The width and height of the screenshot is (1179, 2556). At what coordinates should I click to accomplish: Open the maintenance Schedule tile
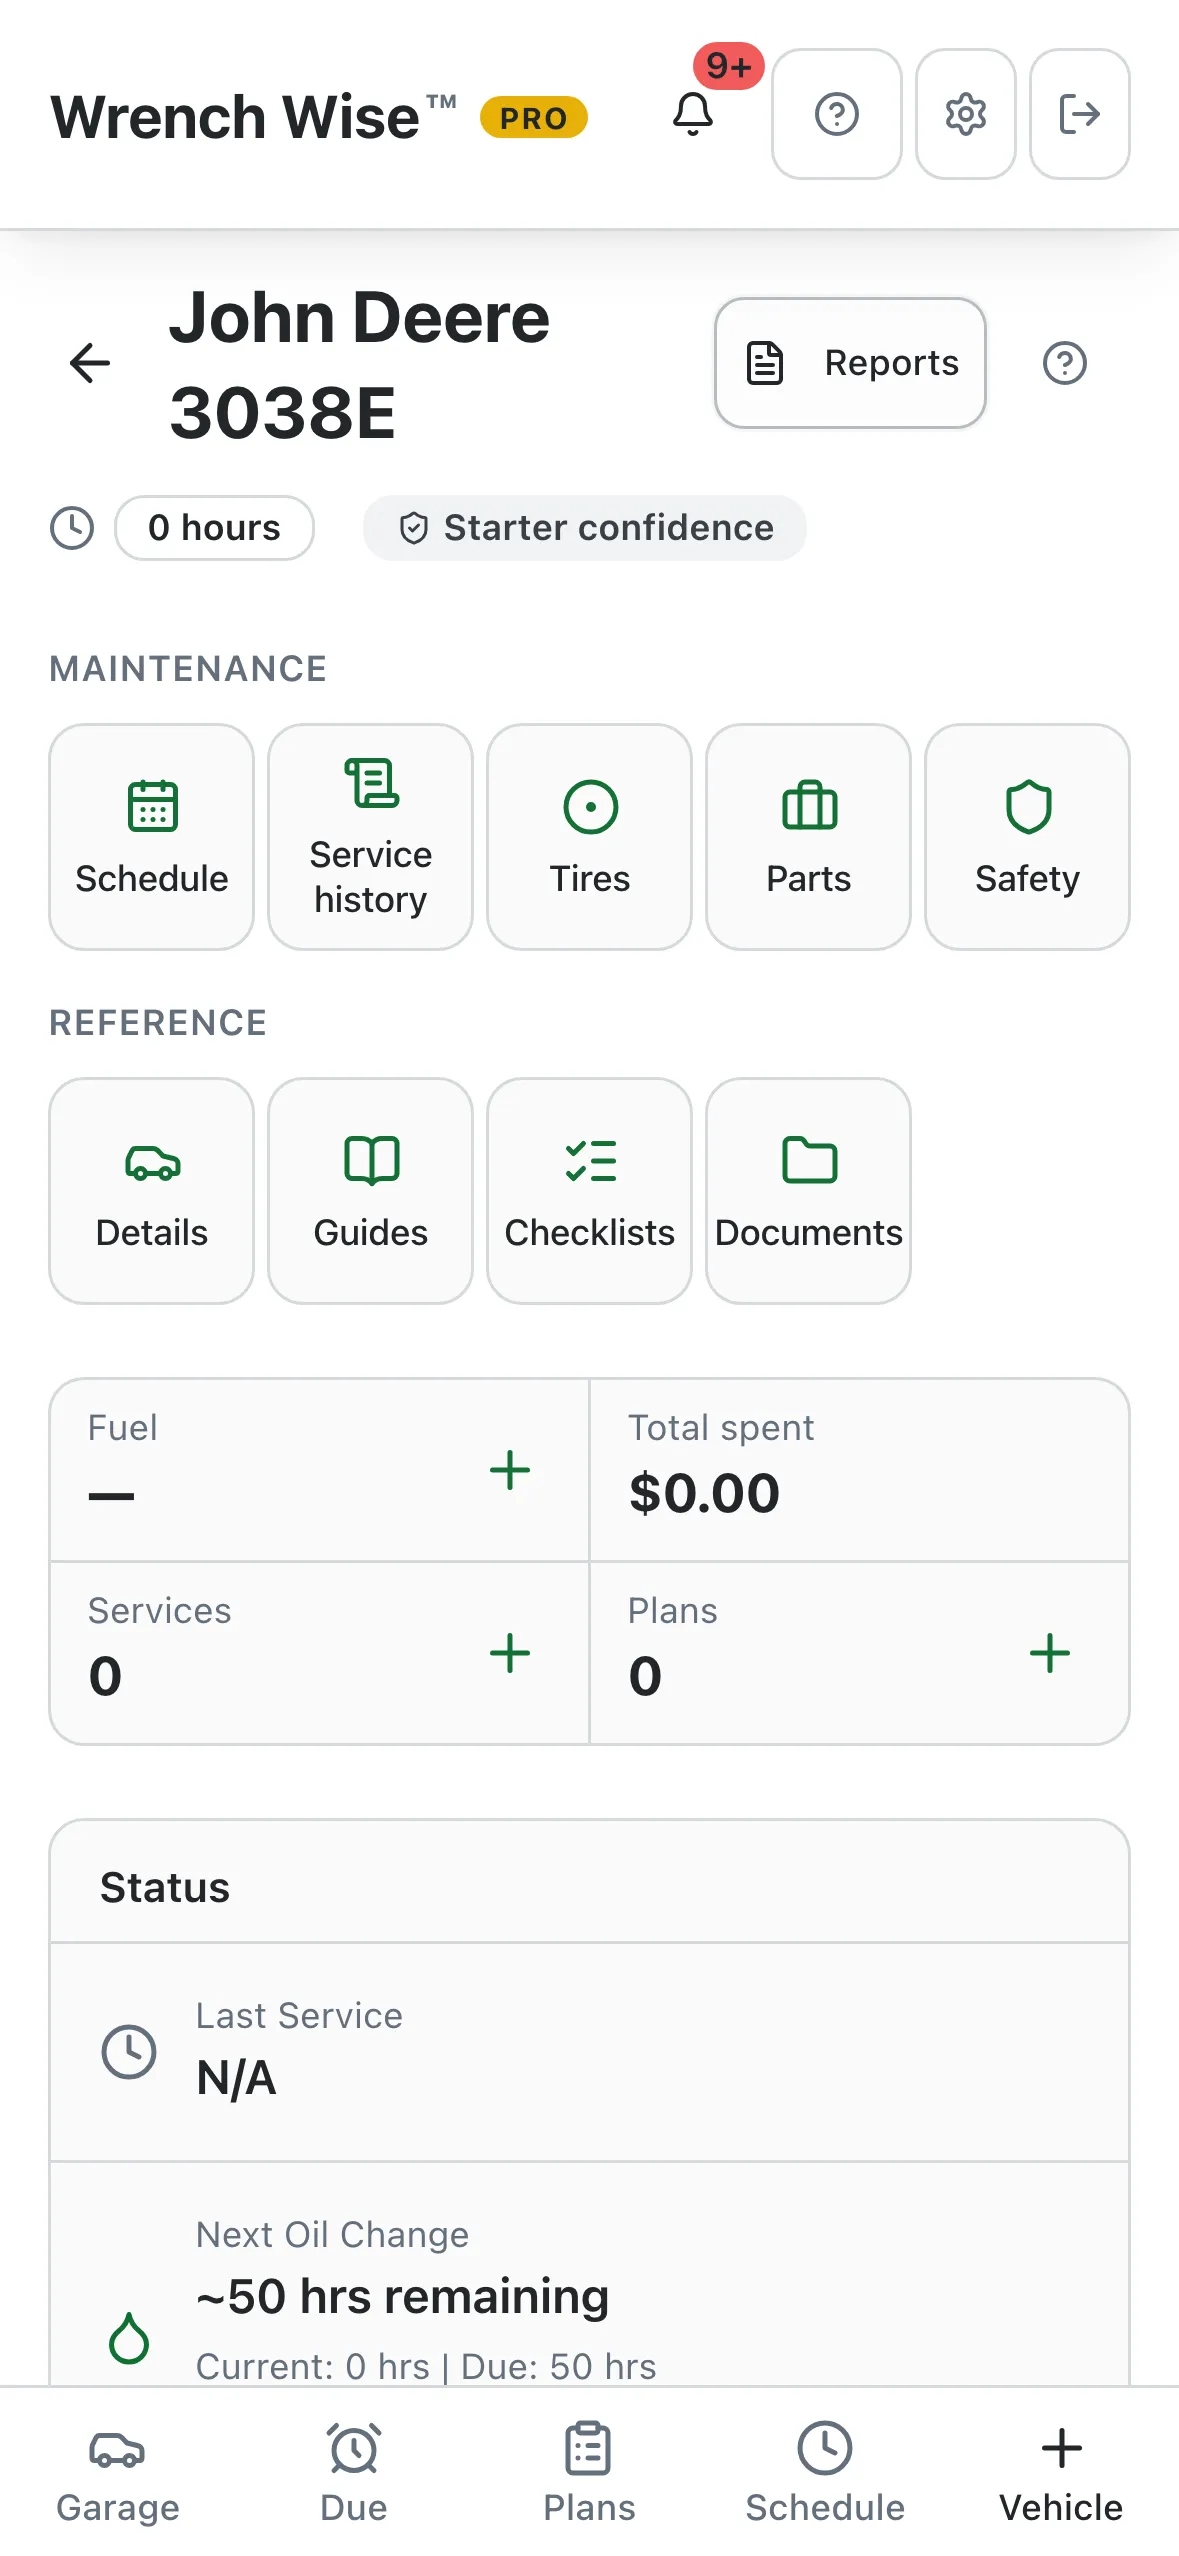click(152, 837)
